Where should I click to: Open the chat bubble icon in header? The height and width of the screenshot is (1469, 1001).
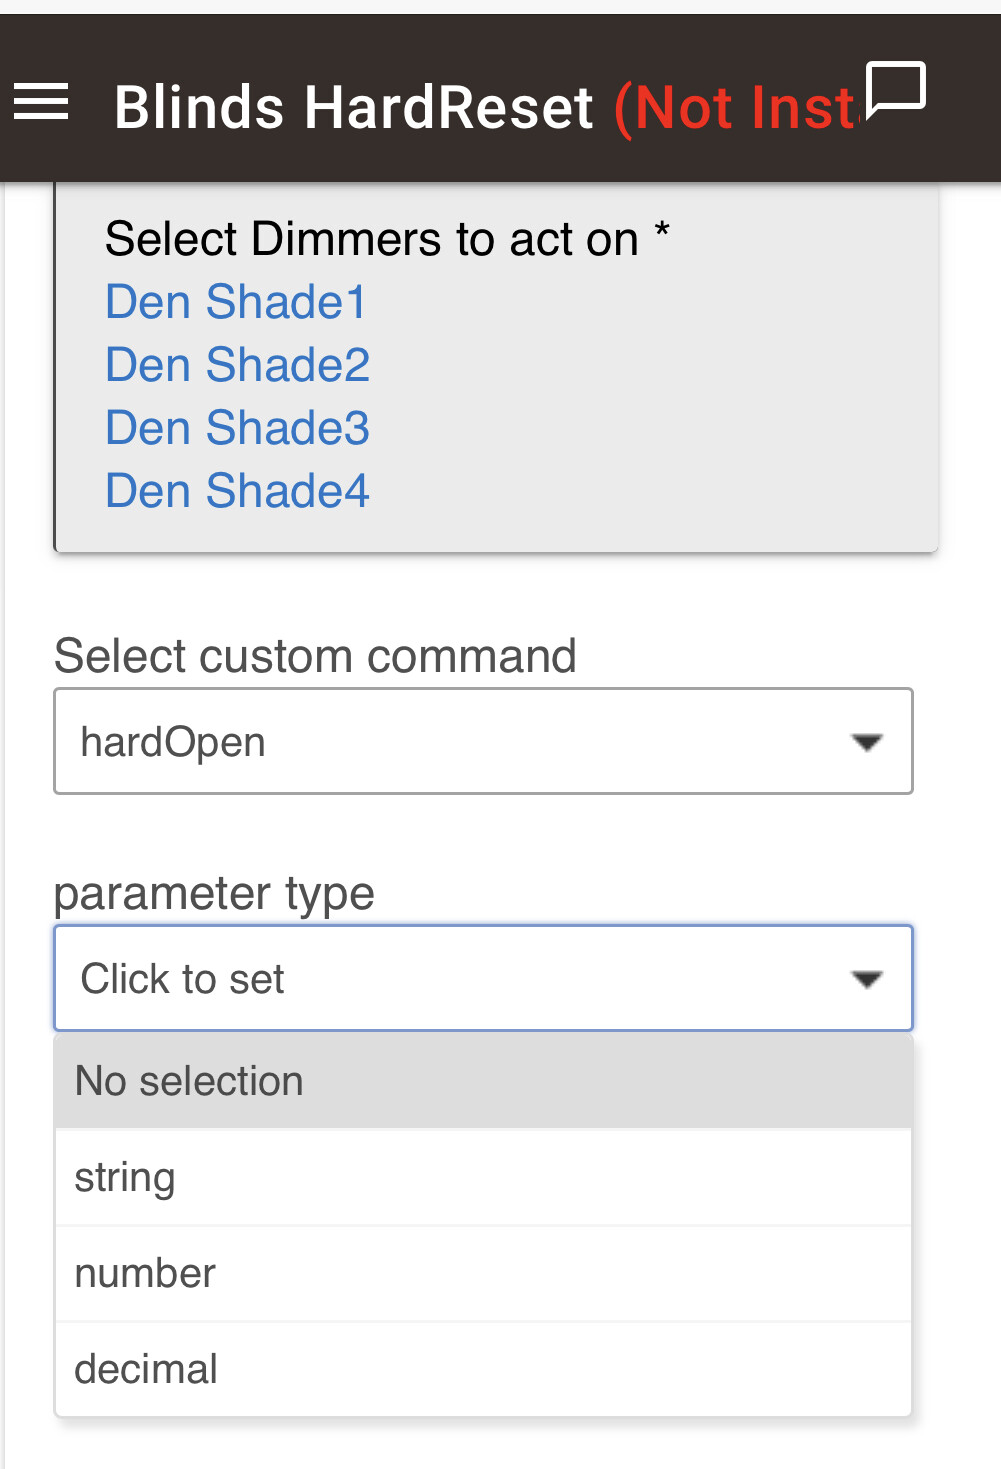click(x=895, y=90)
